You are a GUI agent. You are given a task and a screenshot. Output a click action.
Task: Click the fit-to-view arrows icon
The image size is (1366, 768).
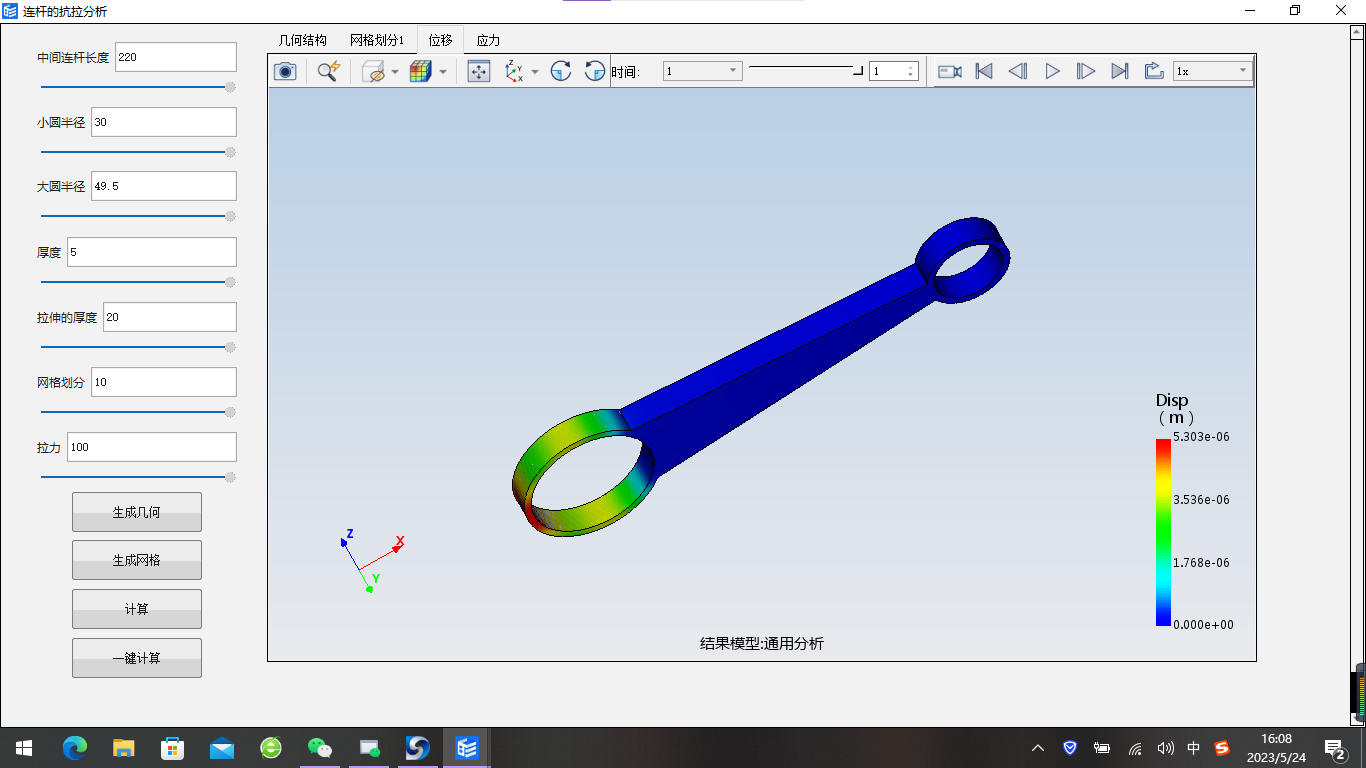tap(479, 71)
